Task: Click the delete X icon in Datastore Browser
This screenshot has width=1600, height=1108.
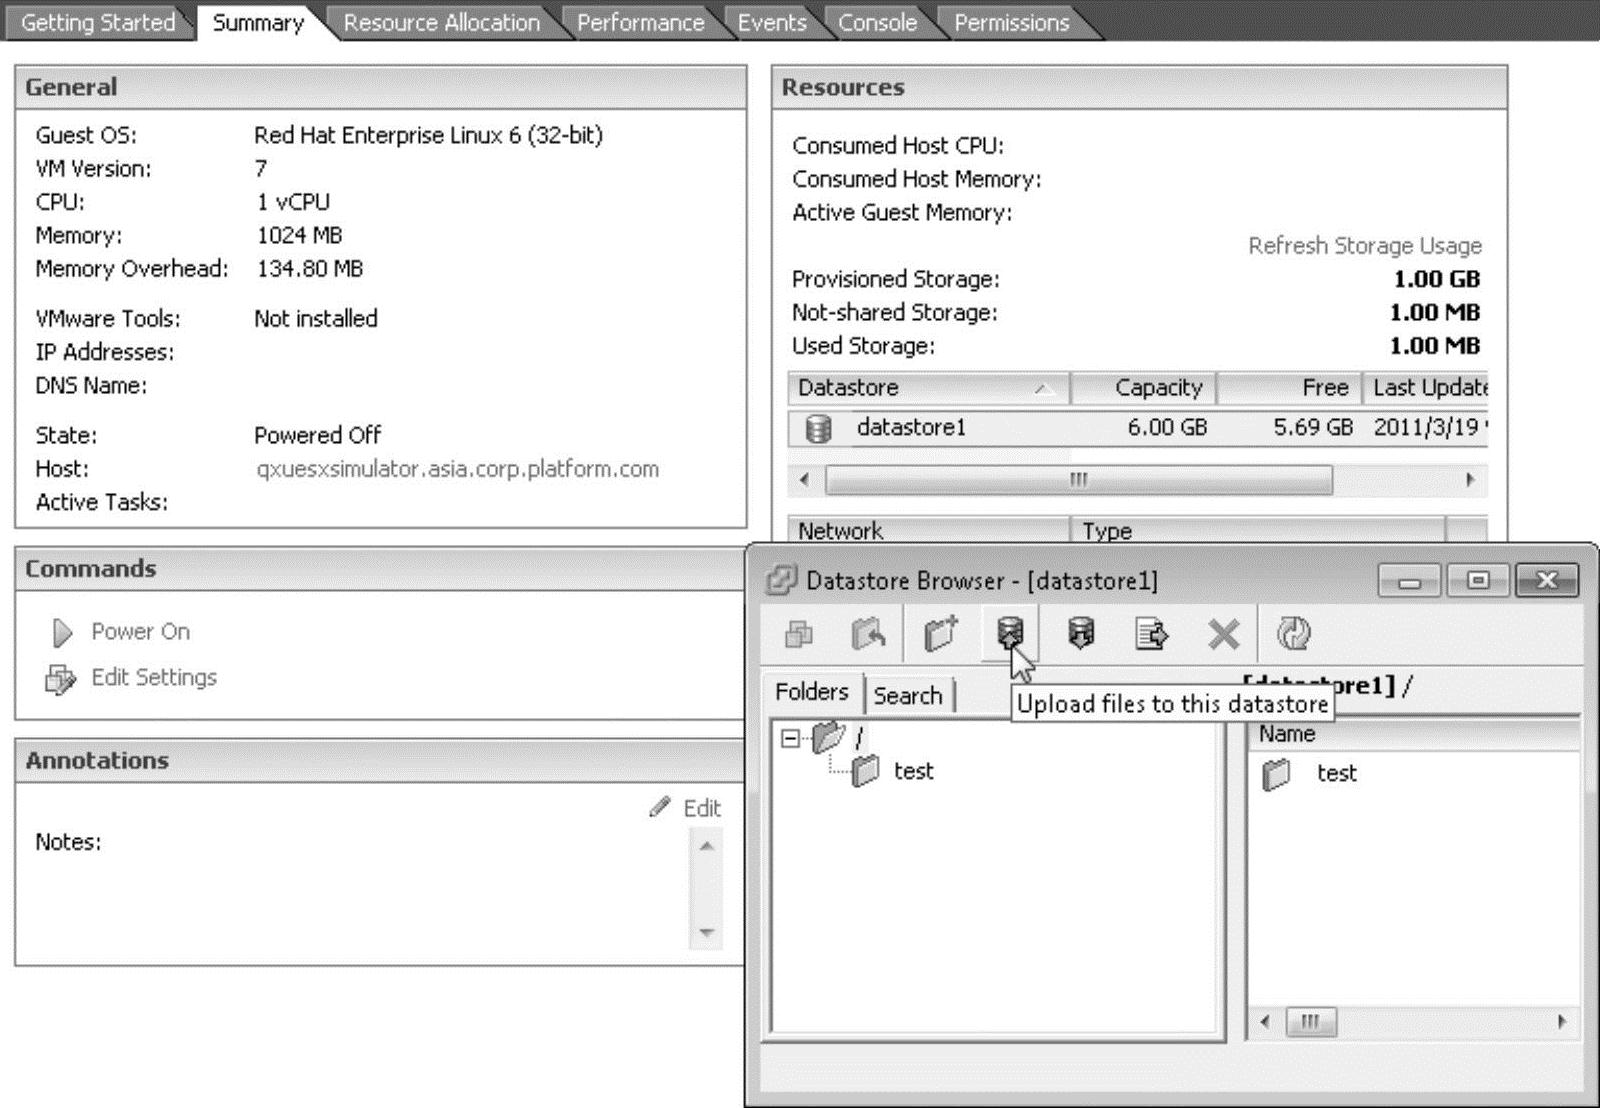Action: 1223,634
